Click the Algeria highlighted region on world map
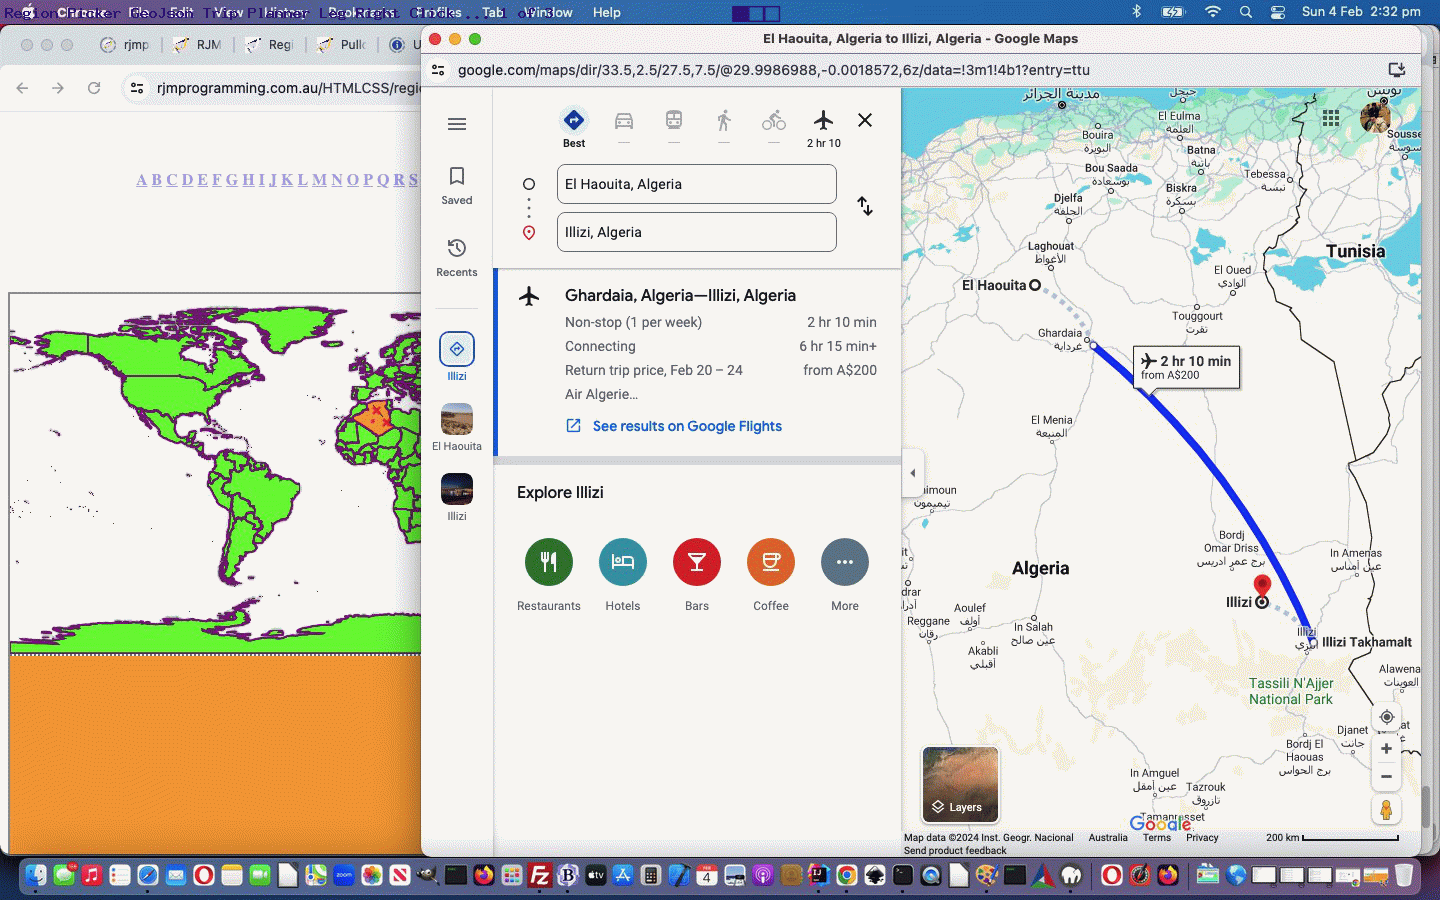Viewport: 1440px width, 900px height. [x=376, y=417]
